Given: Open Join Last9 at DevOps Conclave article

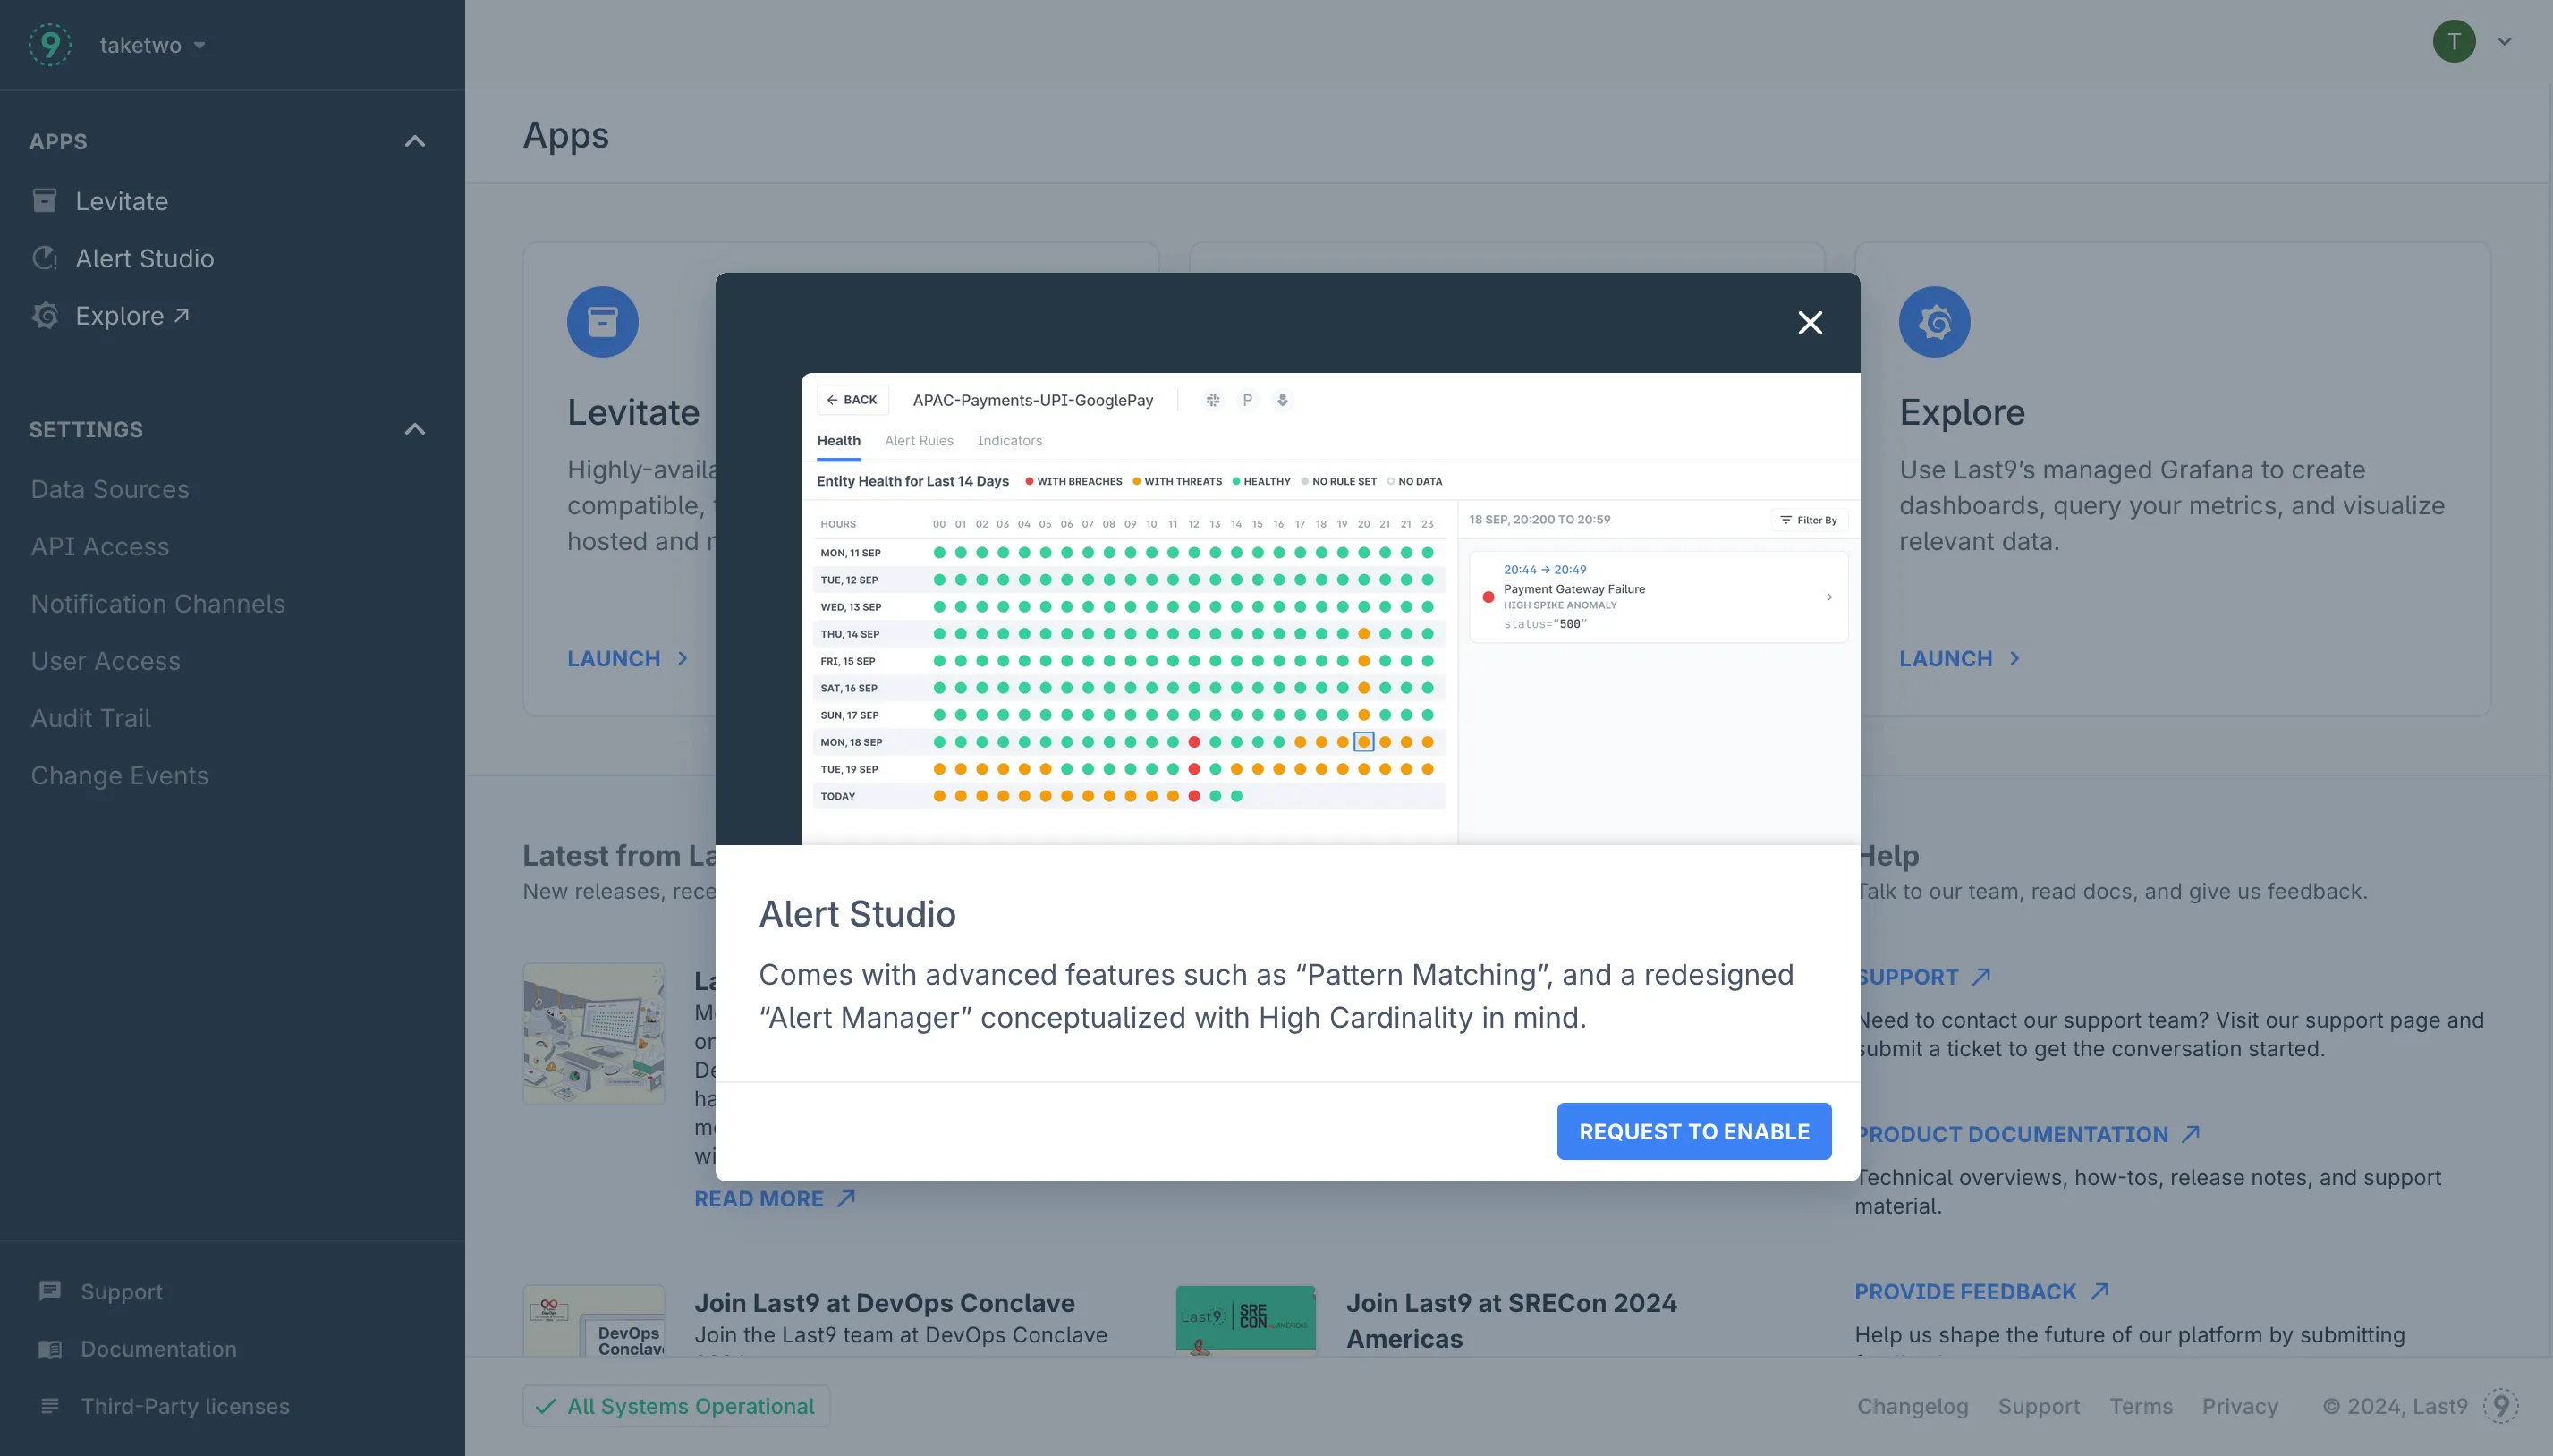Looking at the screenshot, I should [x=884, y=1303].
